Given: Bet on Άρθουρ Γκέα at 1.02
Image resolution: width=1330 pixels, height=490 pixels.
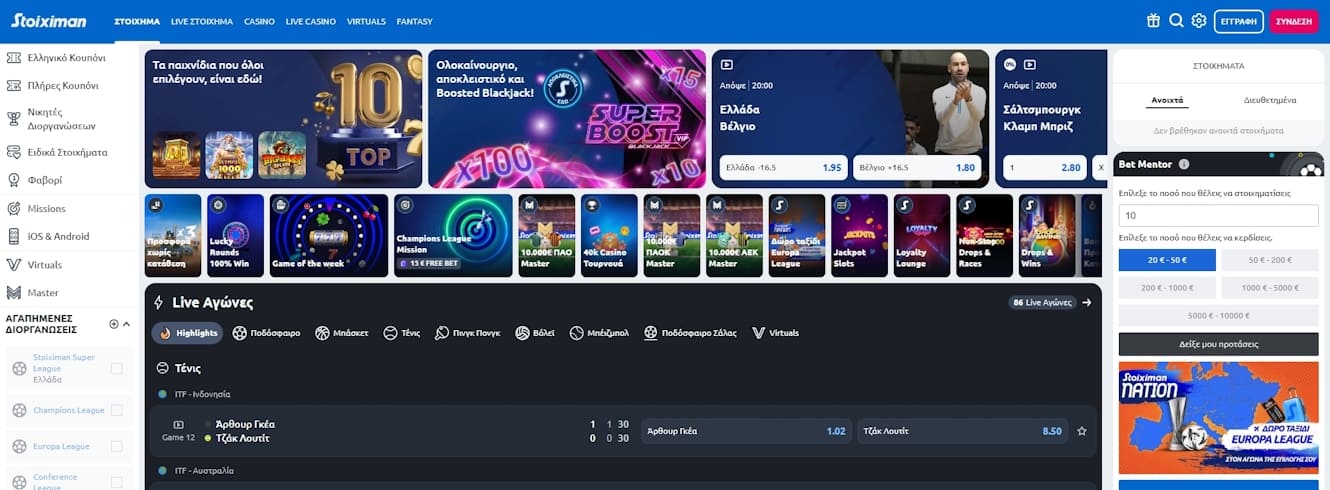Looking at the screenshot, I should [746, 431].
